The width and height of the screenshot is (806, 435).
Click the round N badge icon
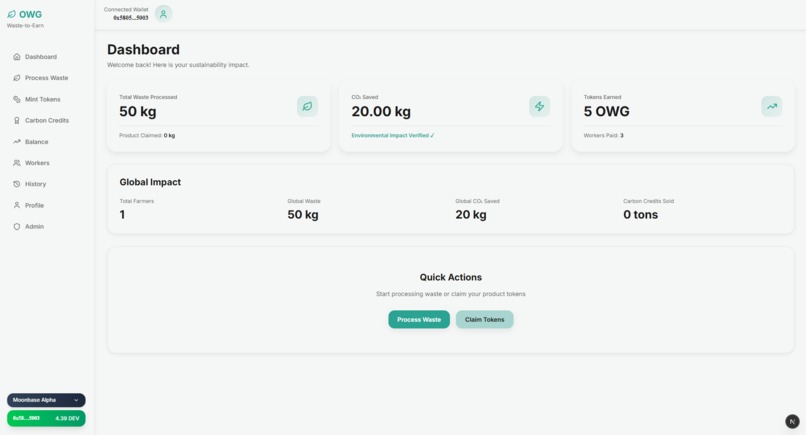tap(792, 422)
